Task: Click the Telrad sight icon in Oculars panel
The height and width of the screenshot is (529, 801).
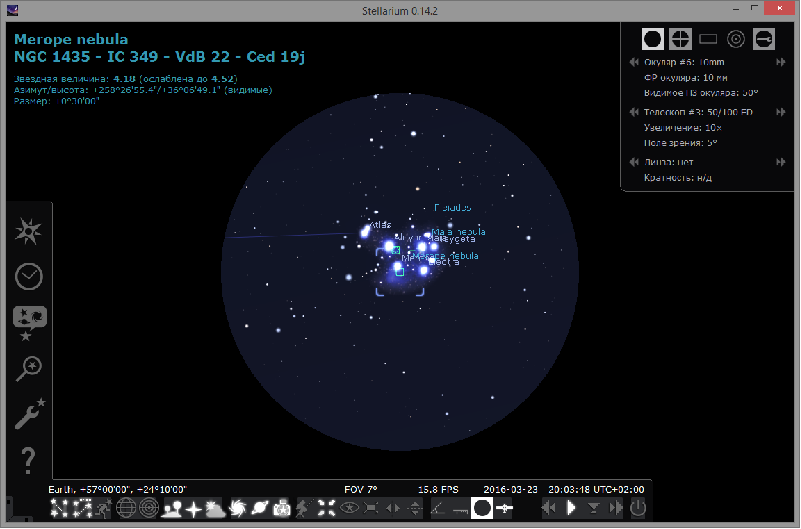Action: [736, 39]
